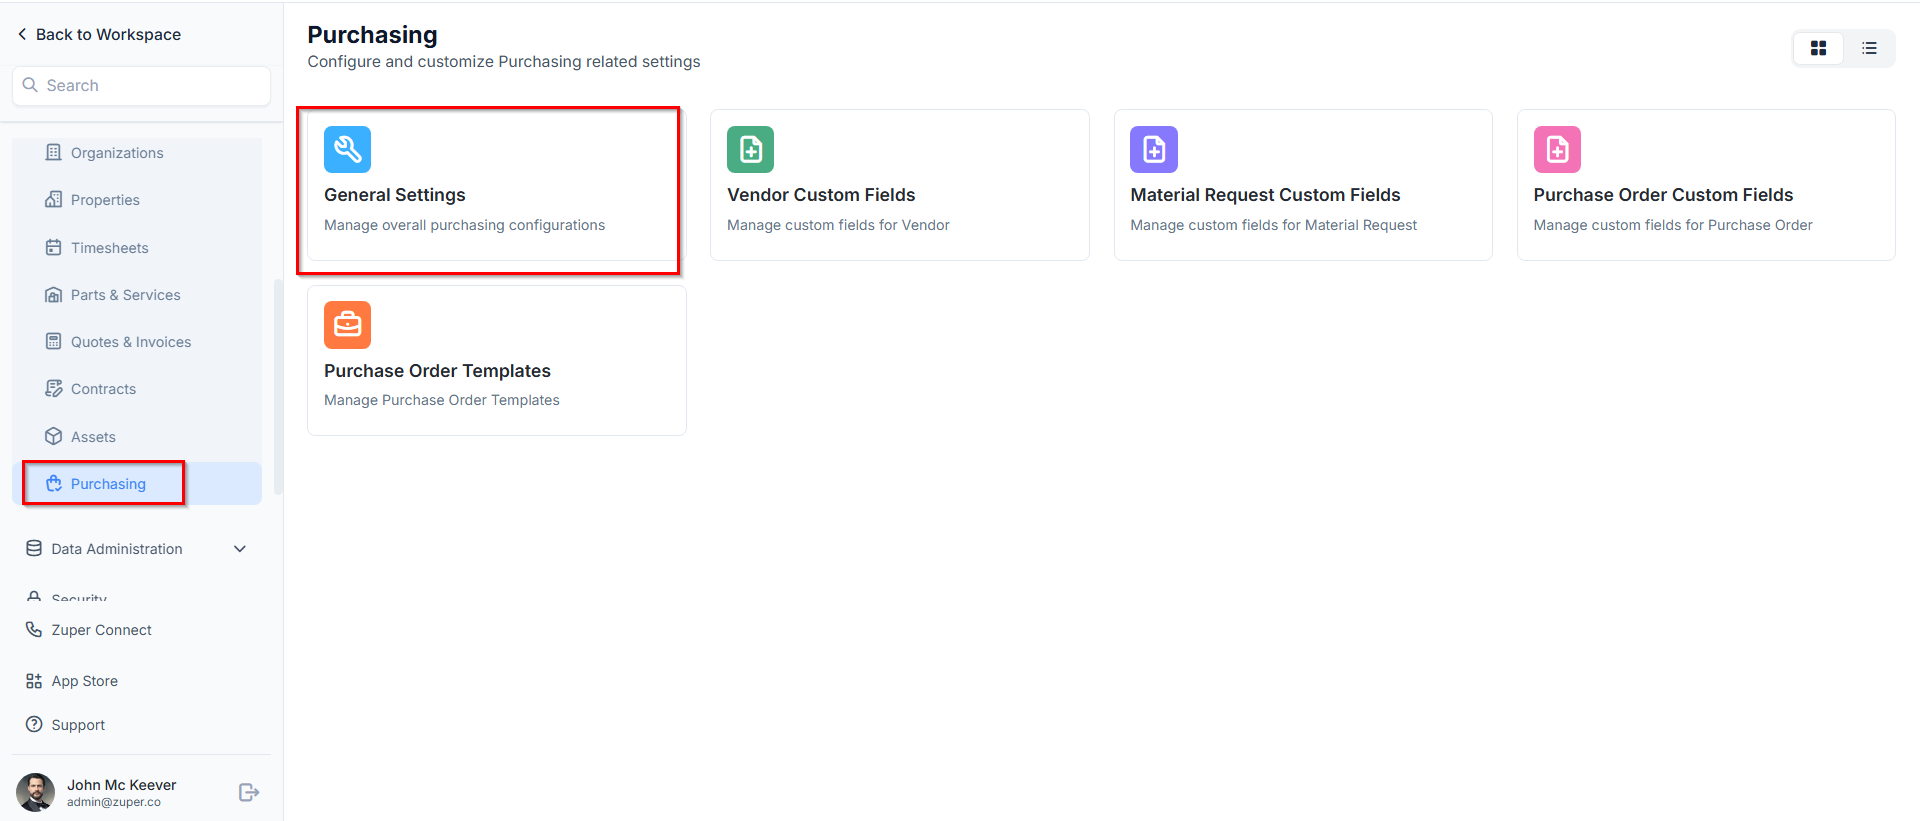Open the Purchase Order Templates card title
This screenshot has height=821, width=1920.
pyautogui.click(x=437, y=371)
